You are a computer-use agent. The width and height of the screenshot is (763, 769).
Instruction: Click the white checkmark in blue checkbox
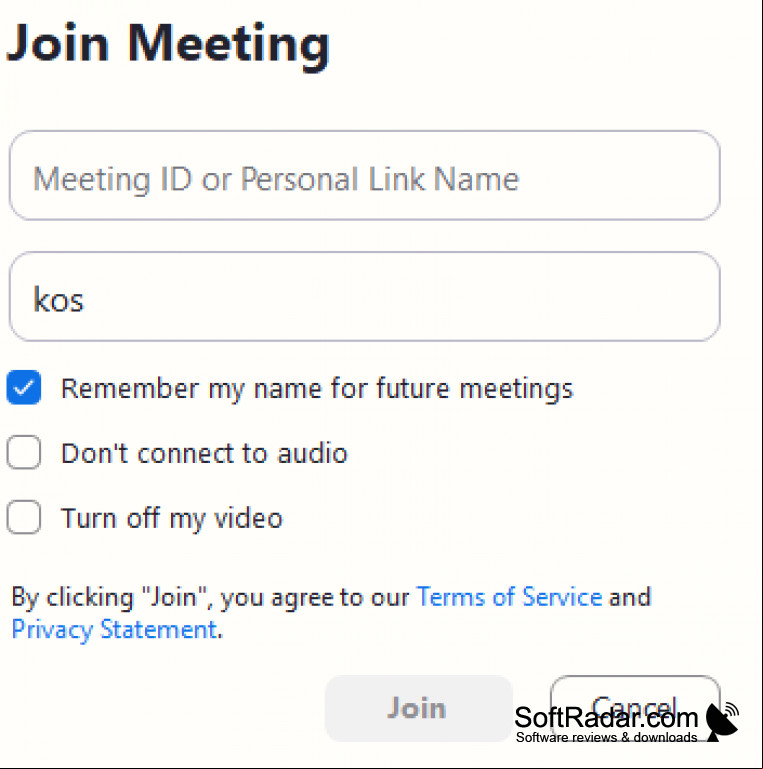point(24,388)
